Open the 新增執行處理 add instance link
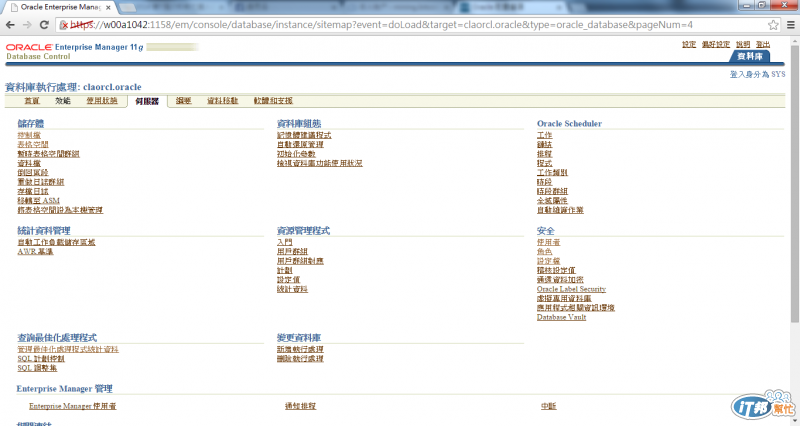The width and height of the screenshot is (800, 426). coord(300,349)
